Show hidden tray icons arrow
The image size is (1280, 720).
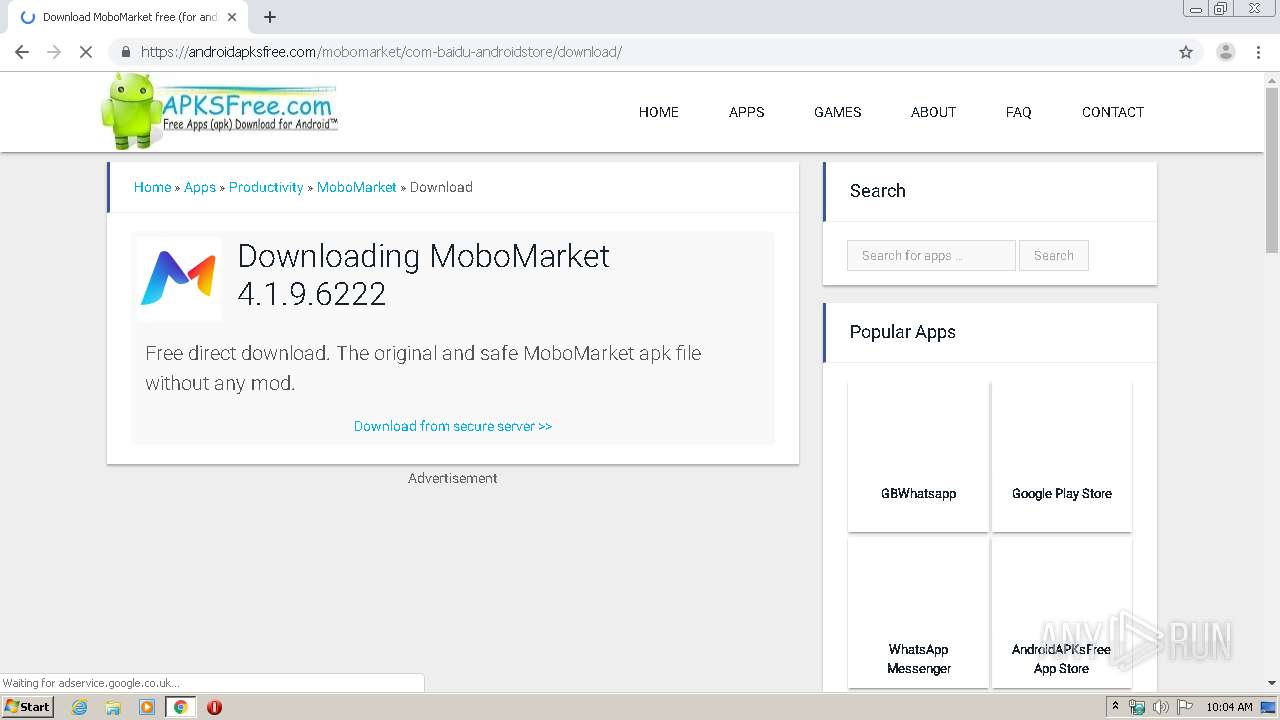tap(1115, 707)
